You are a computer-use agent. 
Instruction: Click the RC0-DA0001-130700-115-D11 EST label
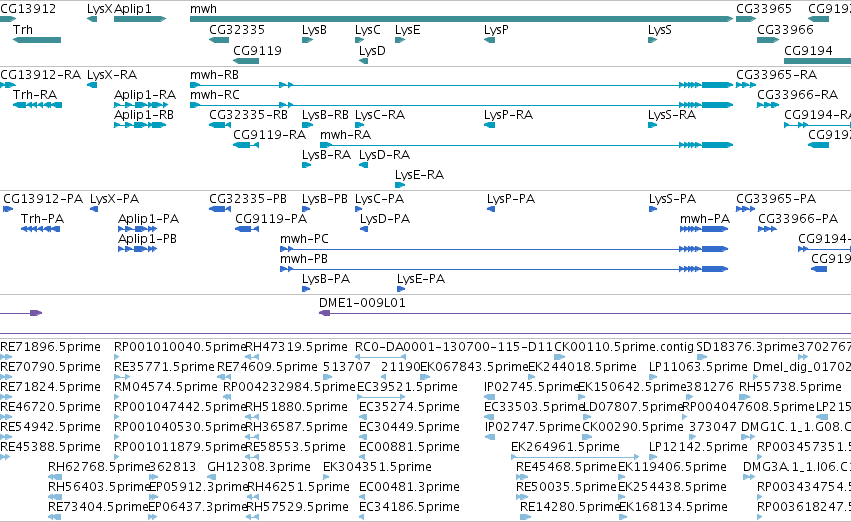[454, 347]
